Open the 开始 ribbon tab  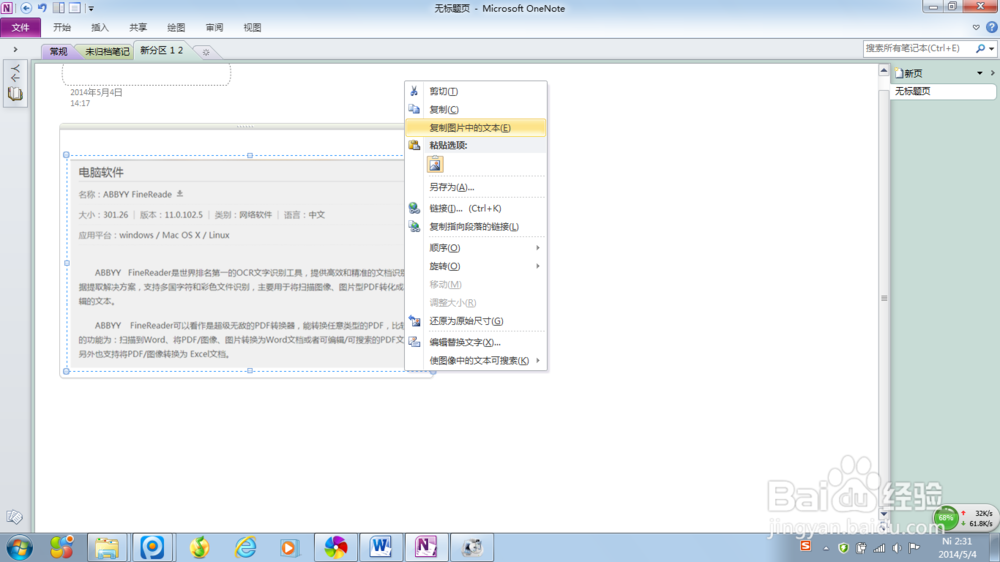(x=62, y=27)
